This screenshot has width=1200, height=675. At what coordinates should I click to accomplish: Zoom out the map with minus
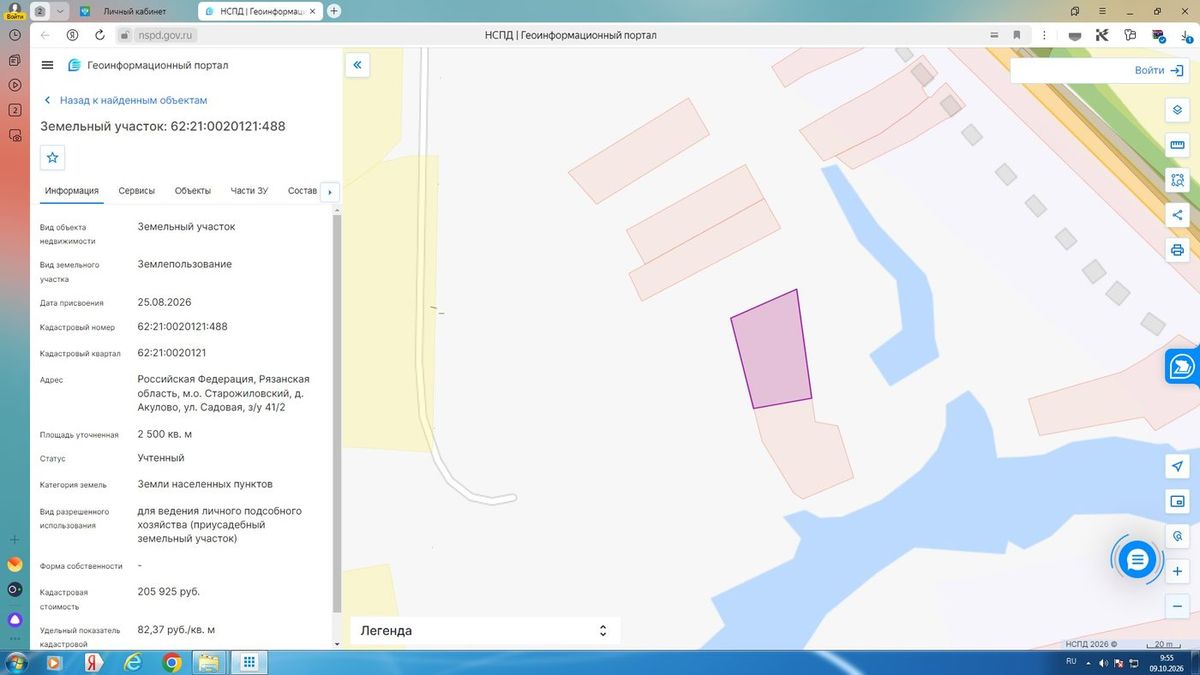point(1177,606)
